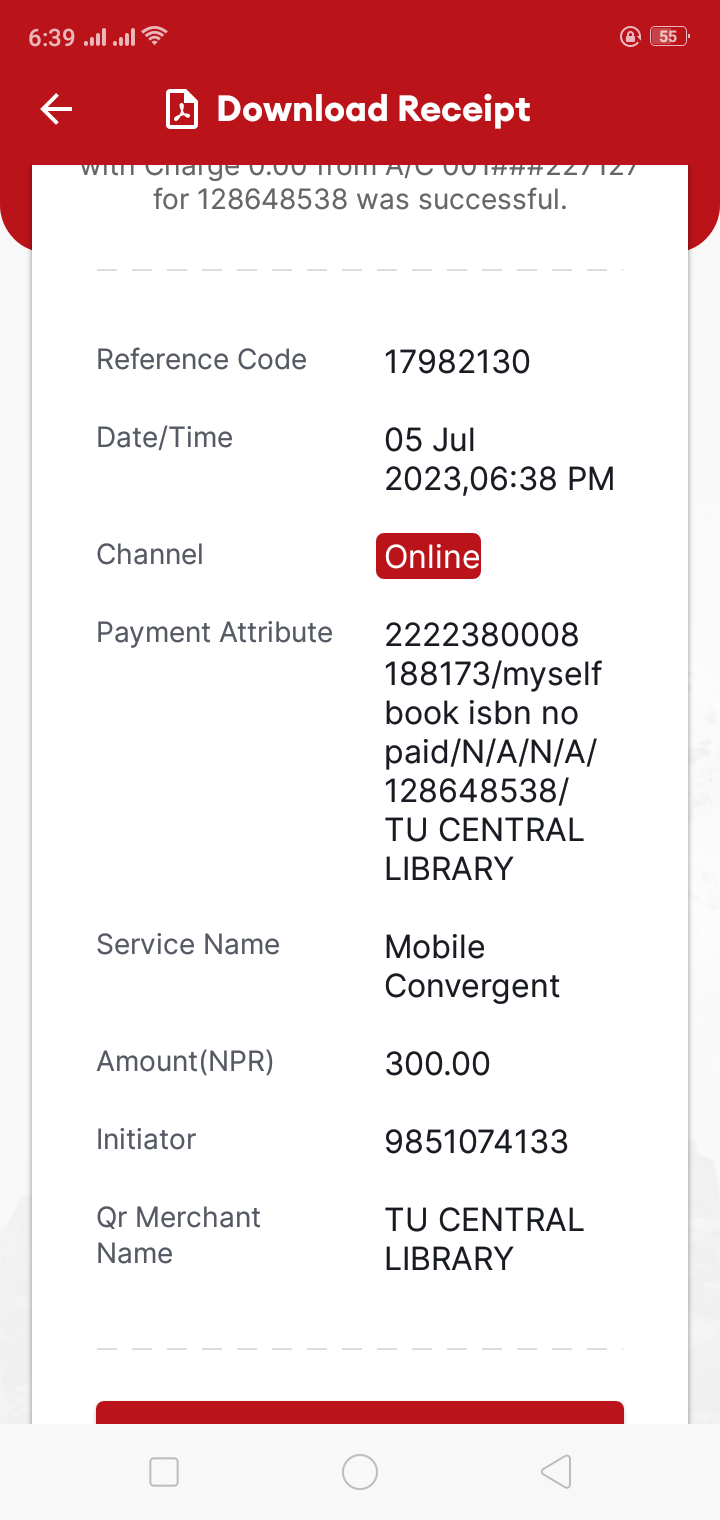The image size is (720, 1520).
Task: Select the reference code 17982130
Action: tap(457, 362)
